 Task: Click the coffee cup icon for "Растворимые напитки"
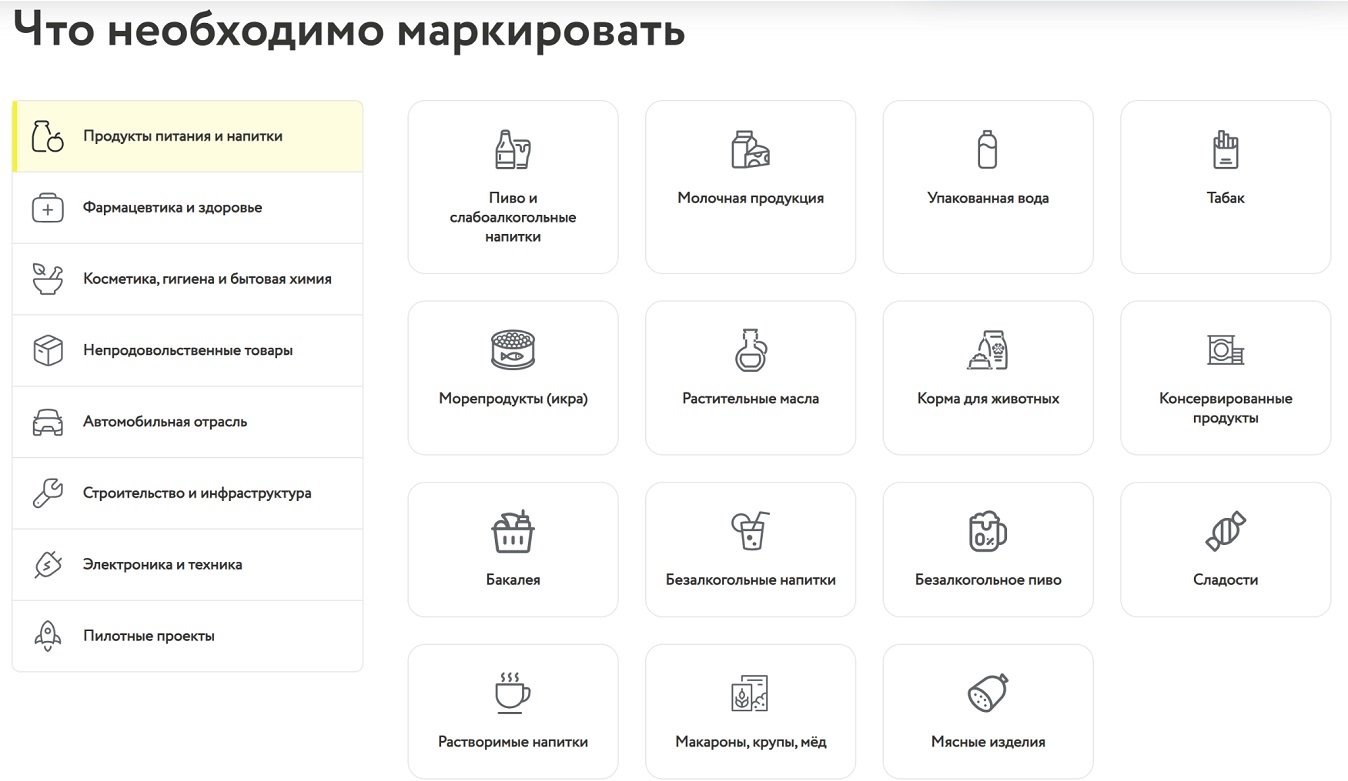coord(513,692)
